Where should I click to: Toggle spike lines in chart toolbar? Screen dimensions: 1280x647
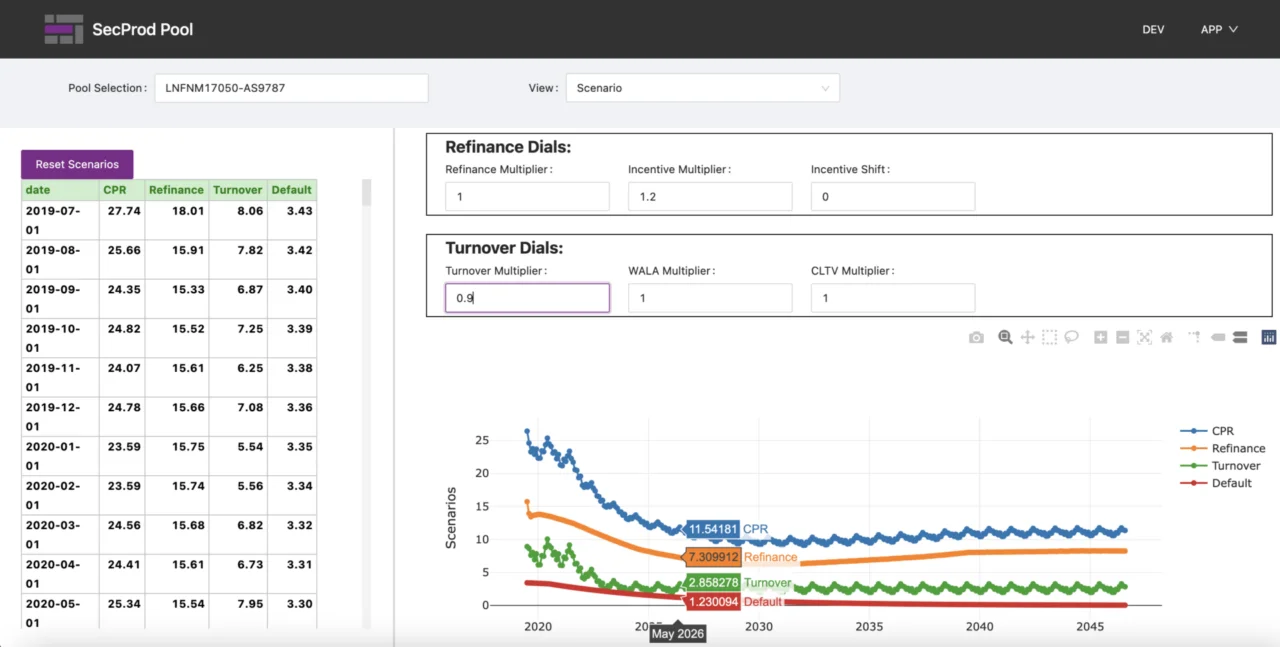click(x=1194, y=338)
